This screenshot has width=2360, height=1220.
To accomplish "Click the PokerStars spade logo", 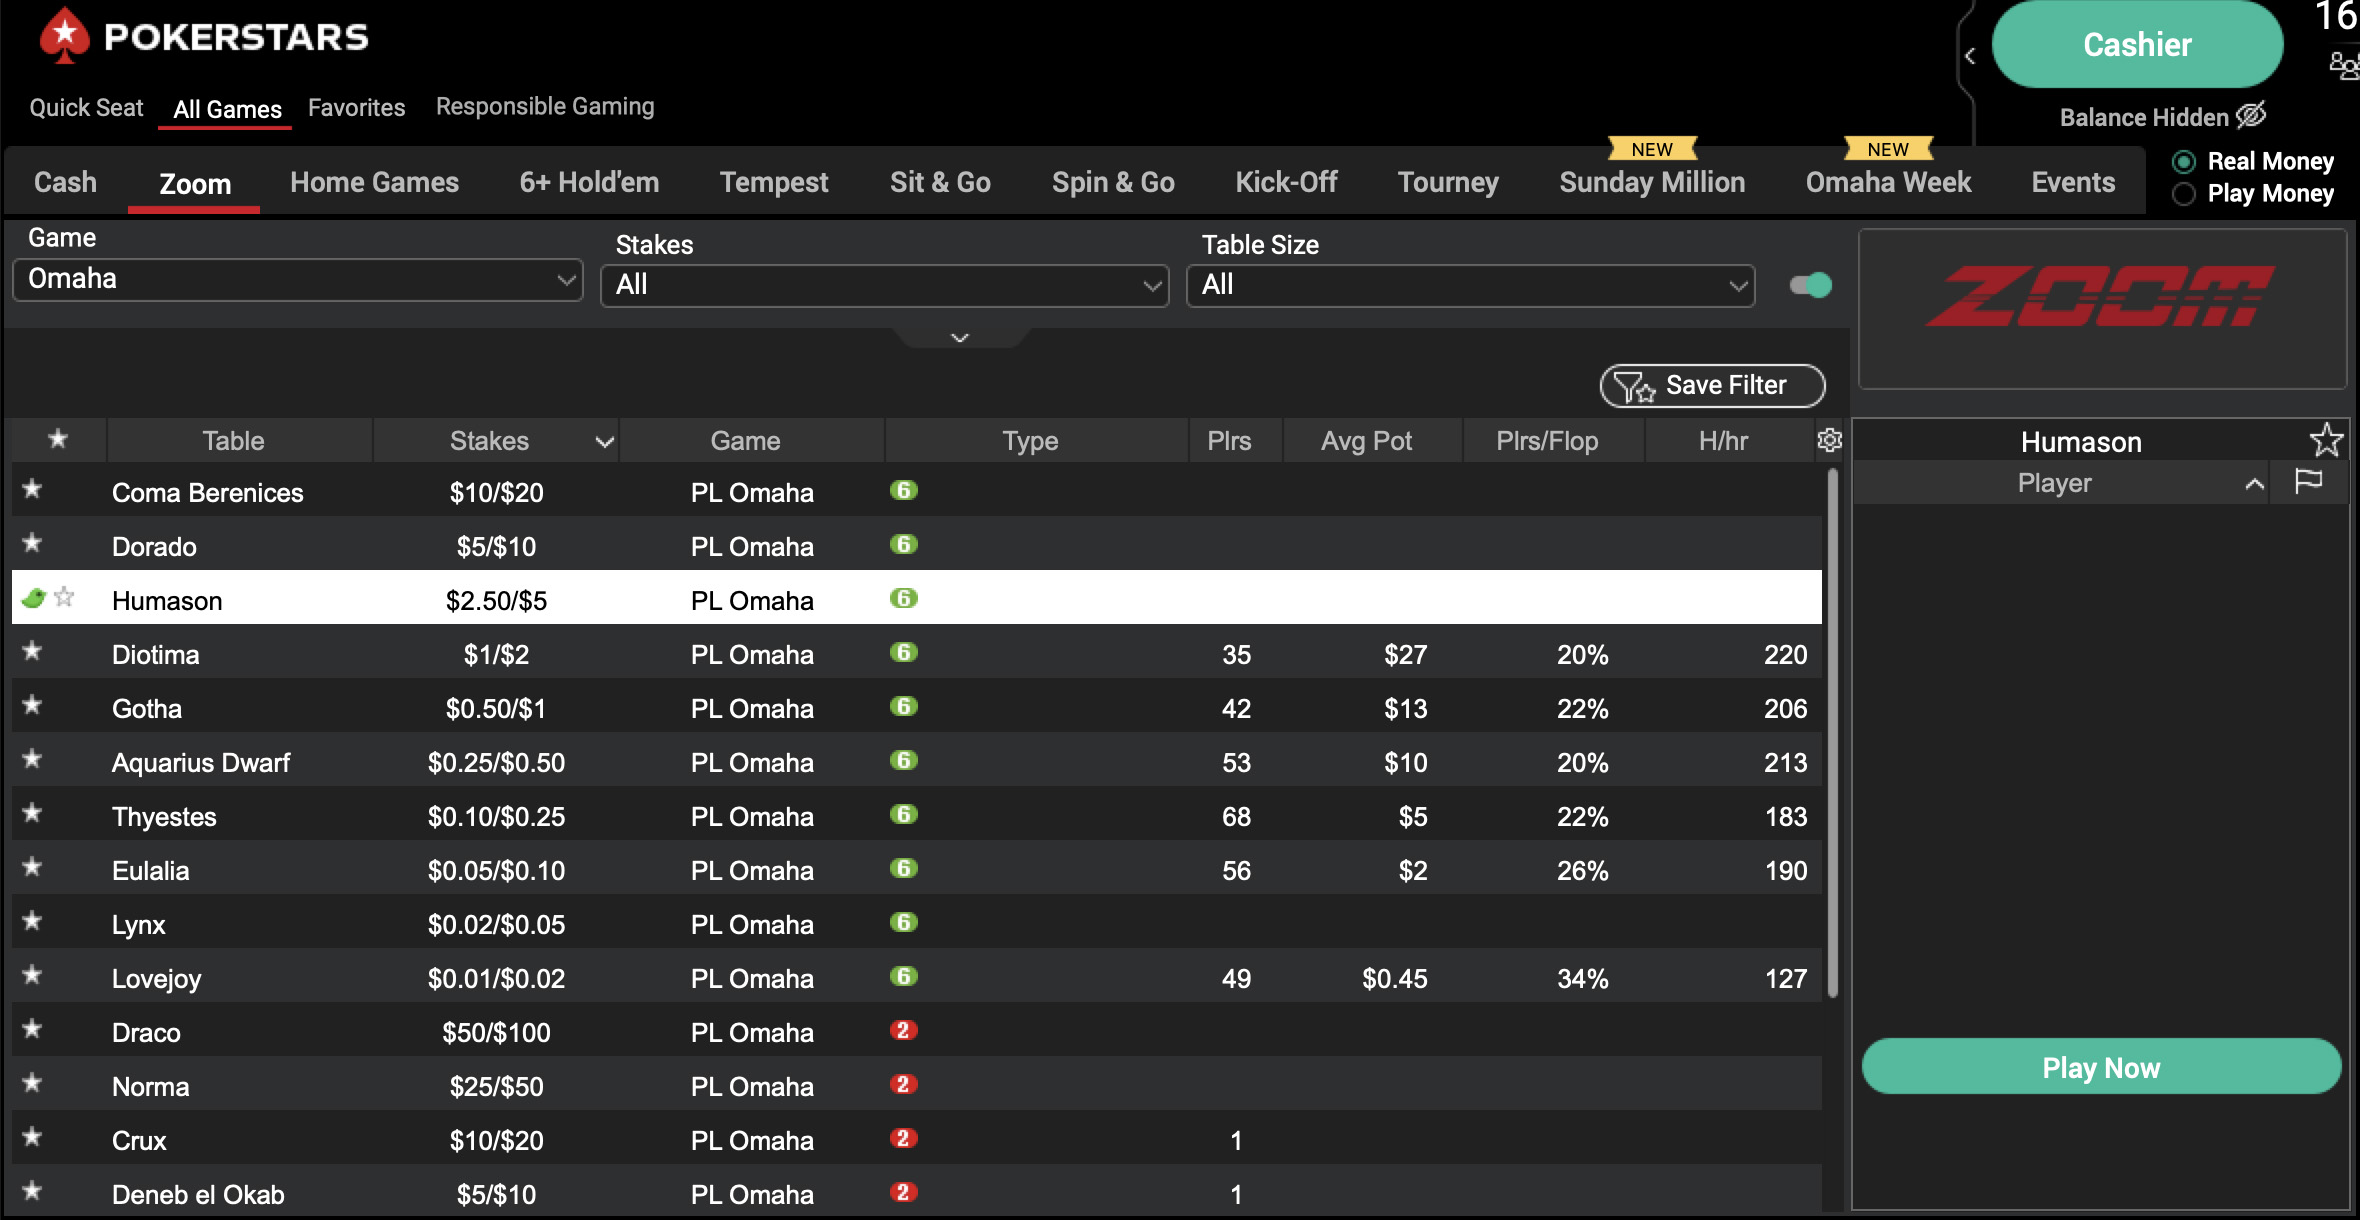I will point(65,35).
